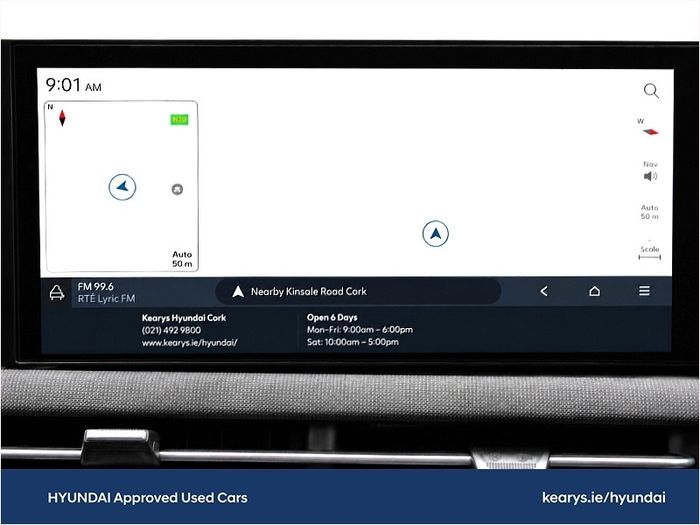Tap the grey POI marker in mini map
The image size is (700, 525).
[177, 189]
